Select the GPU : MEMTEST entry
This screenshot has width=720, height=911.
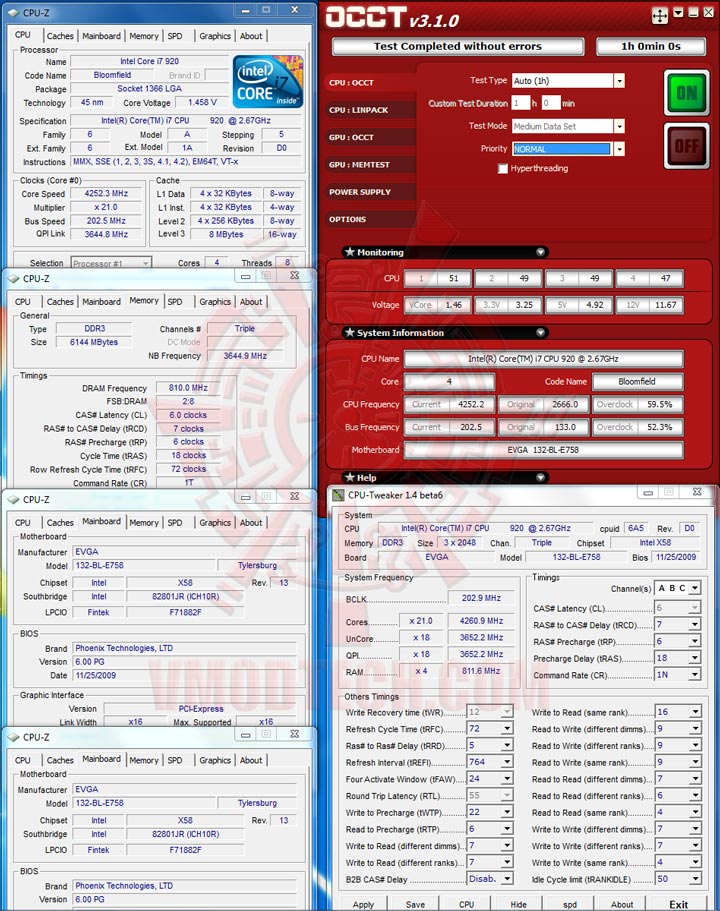coord(371,164)
